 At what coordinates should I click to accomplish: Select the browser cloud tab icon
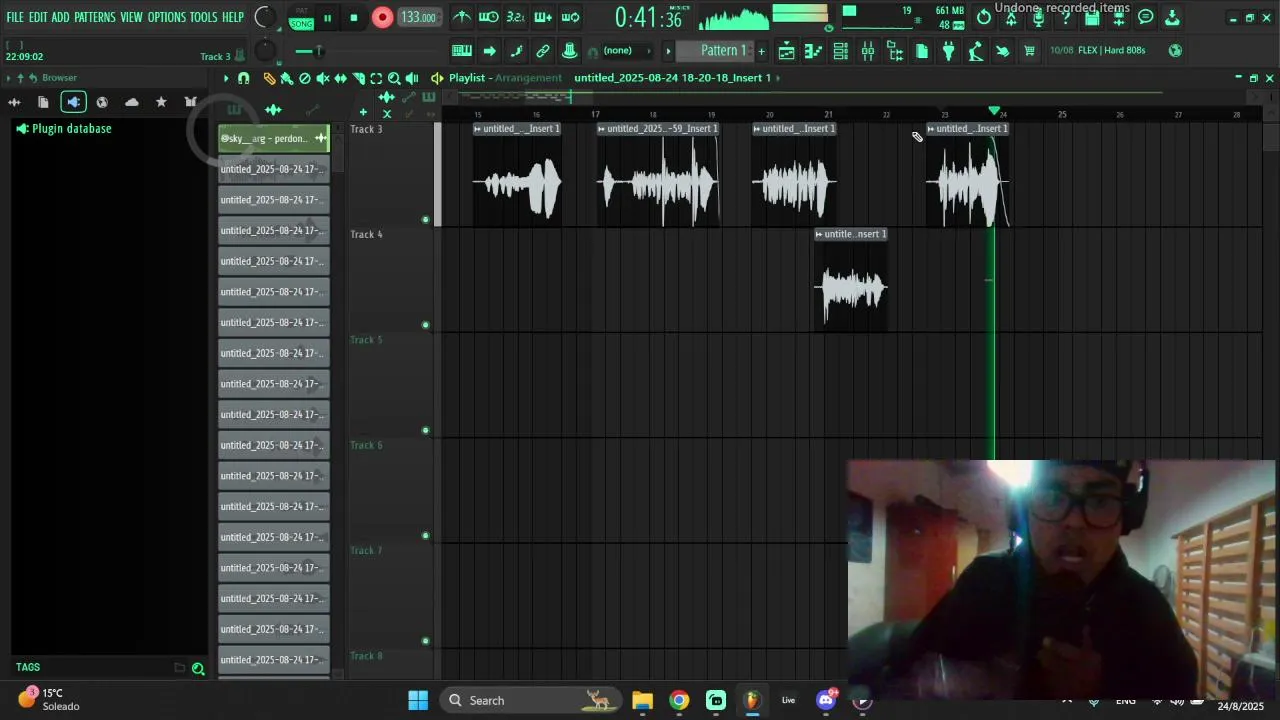coord(132,102)
